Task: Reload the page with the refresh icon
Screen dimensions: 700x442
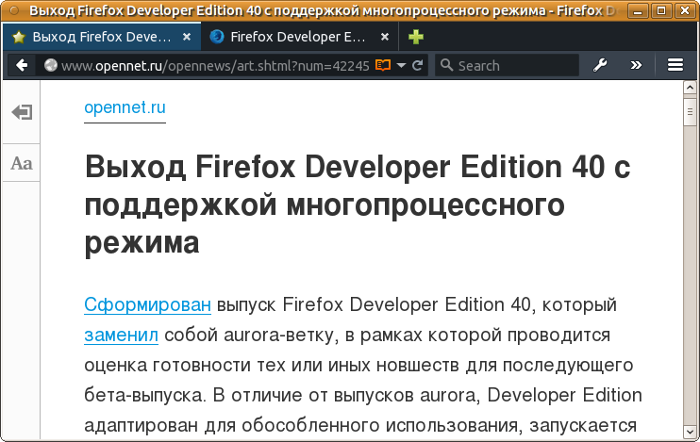Action: pyautogui.click(x=417, y=66)
